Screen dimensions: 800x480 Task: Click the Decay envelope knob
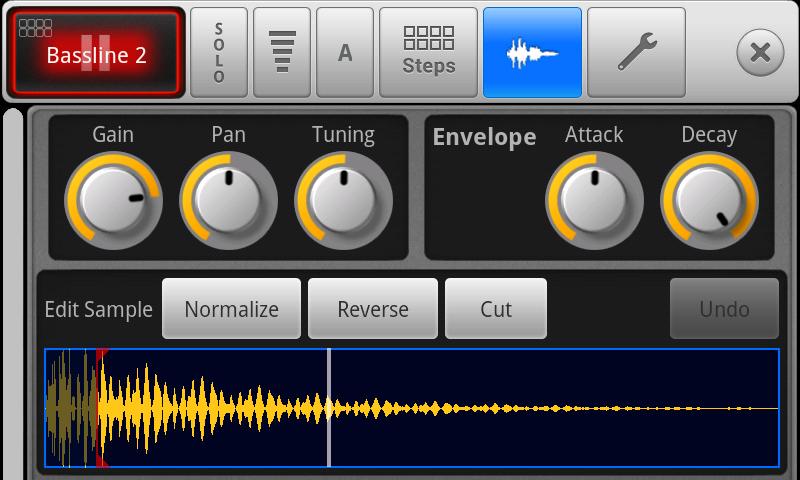tap(709, 200)
